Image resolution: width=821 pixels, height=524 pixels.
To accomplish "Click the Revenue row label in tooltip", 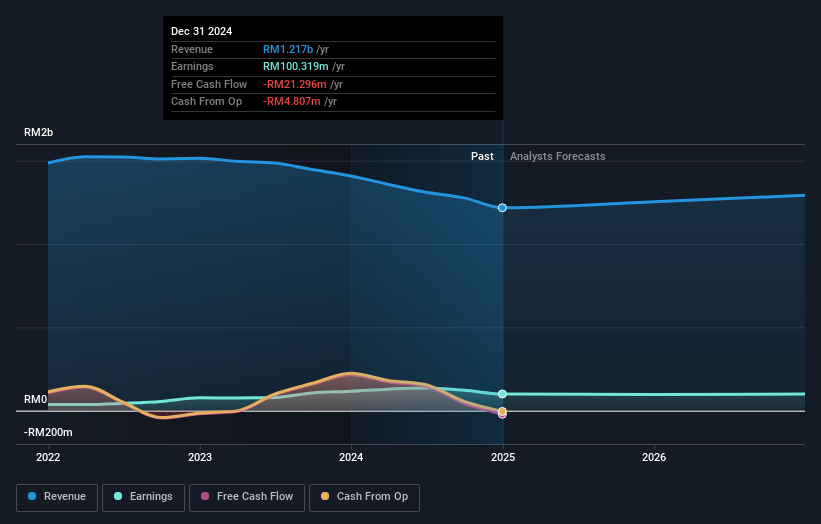I will point(192,49).
